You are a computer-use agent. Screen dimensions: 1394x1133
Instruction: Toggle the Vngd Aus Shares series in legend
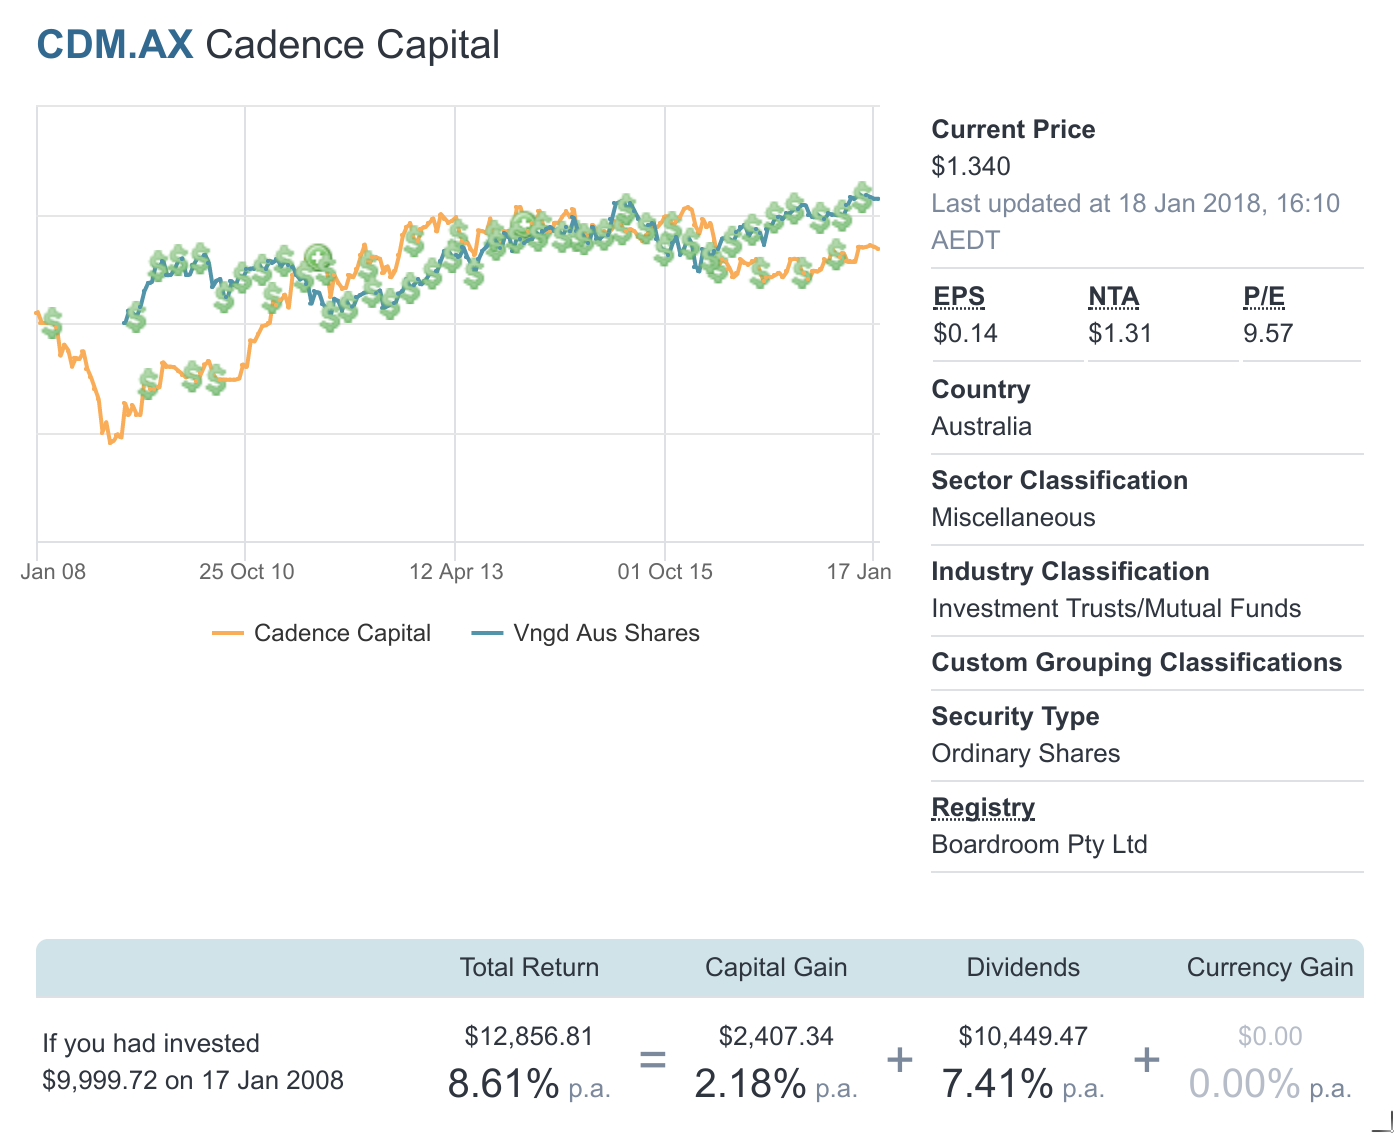585,633
